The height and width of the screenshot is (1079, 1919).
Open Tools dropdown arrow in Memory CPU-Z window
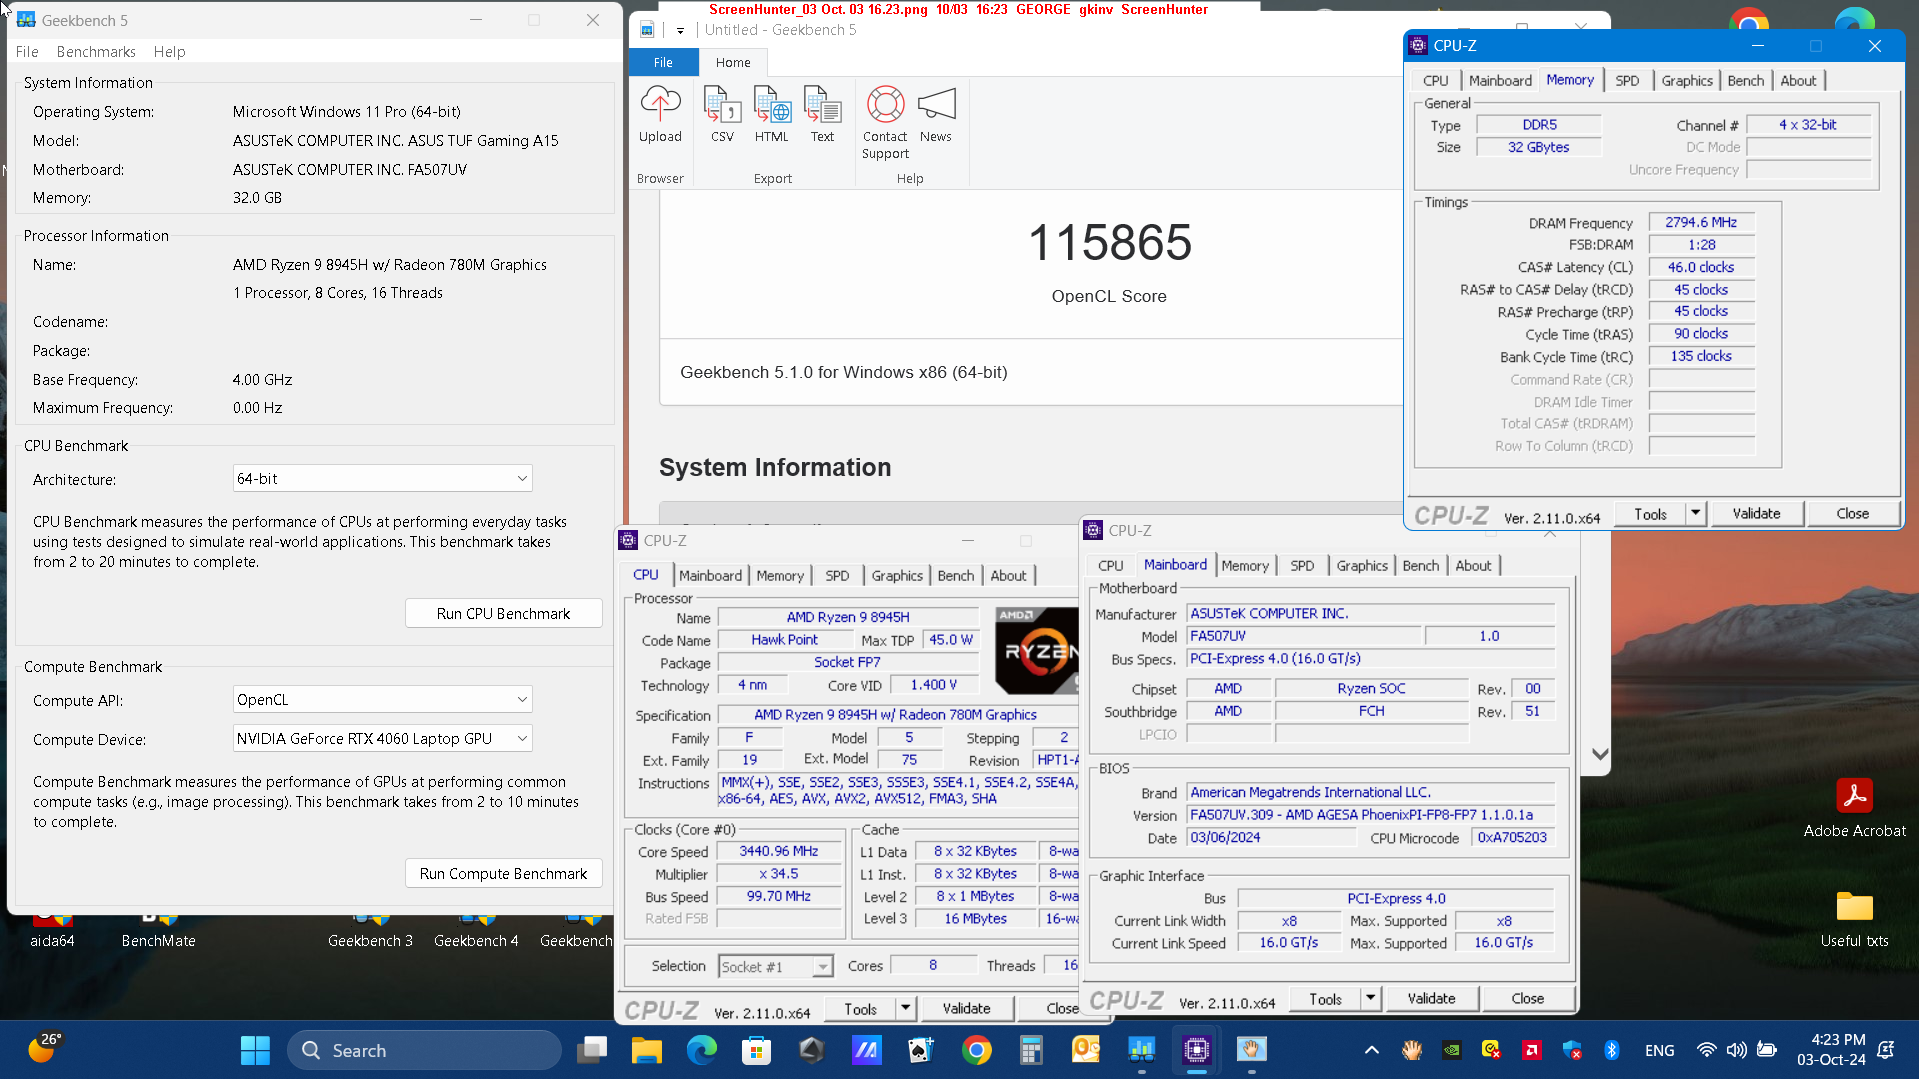pyautogui.click(x=1695, y=513)
